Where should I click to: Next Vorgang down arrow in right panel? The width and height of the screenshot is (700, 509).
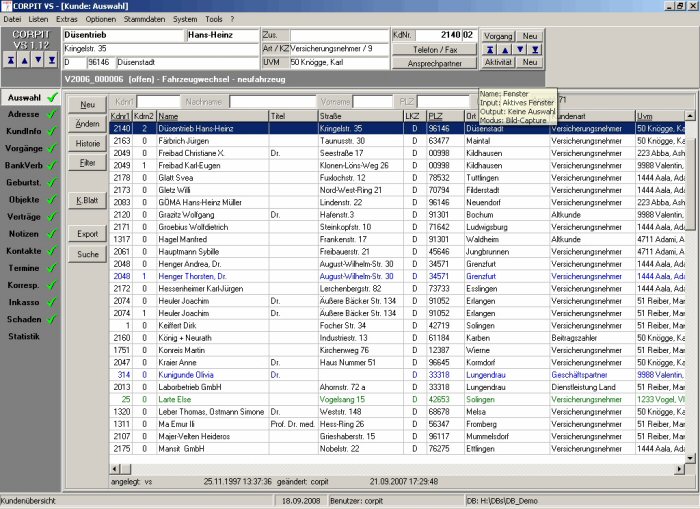520,50
